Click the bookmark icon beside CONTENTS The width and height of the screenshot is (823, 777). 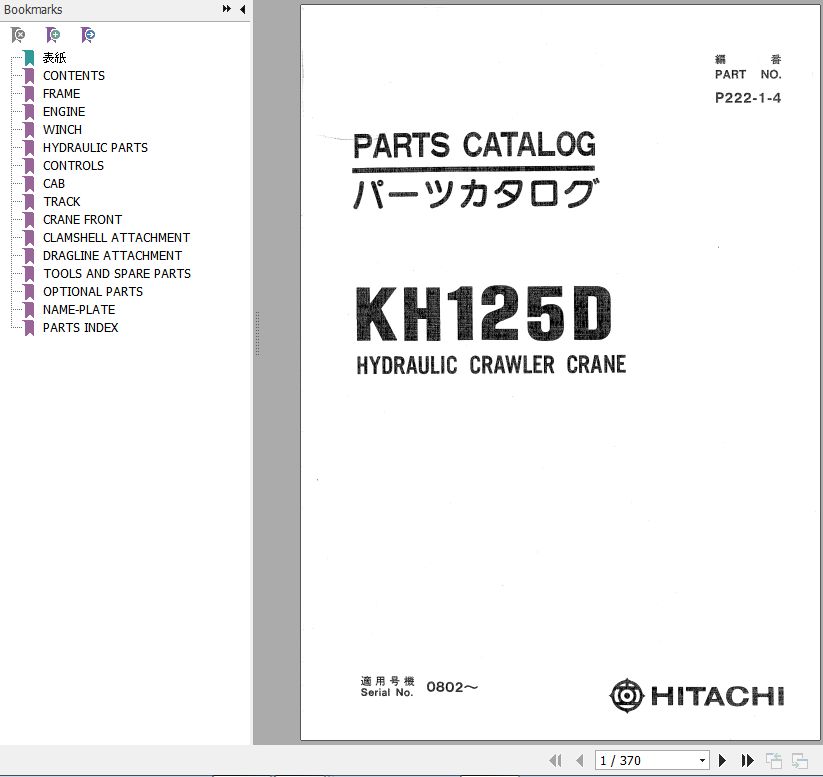pos(29,76)
